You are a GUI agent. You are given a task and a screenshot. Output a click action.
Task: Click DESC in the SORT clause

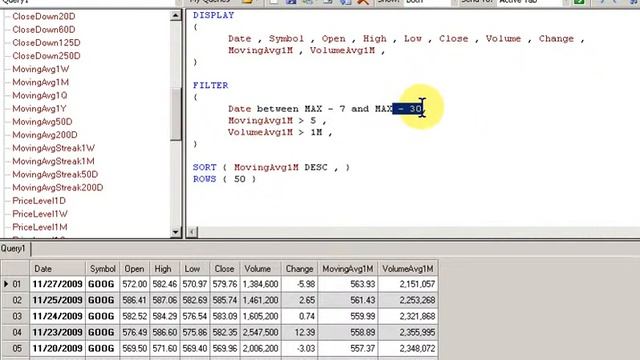316,167
